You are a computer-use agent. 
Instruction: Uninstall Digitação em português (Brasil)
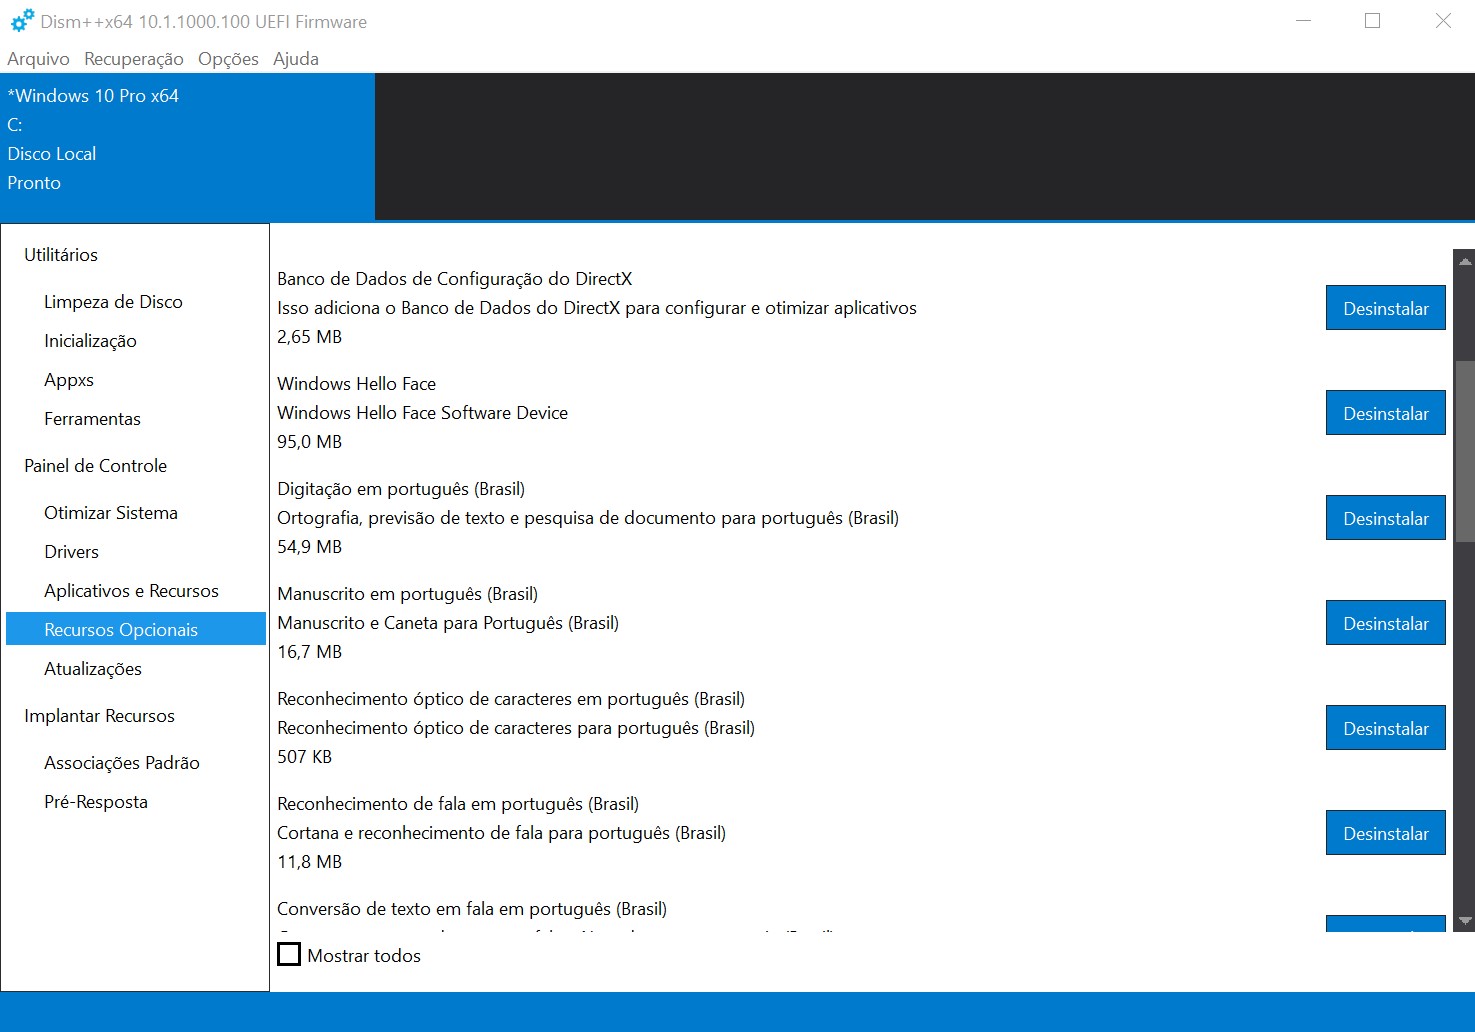(1386, 518)
